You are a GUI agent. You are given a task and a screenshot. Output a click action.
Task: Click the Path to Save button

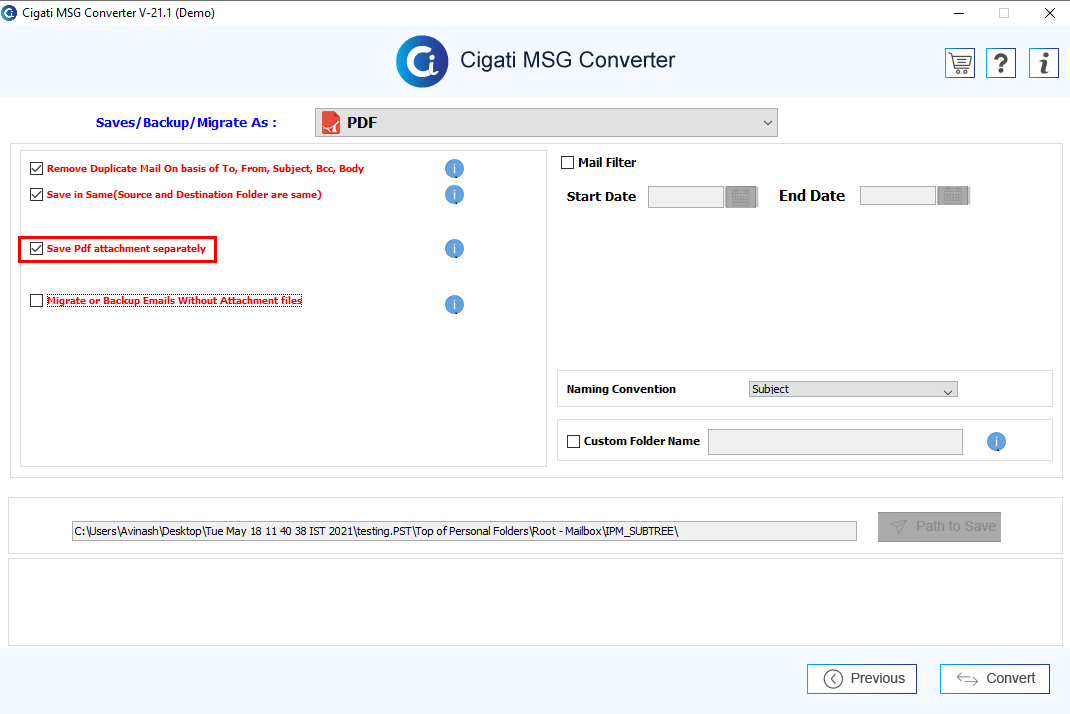[940, 527]
